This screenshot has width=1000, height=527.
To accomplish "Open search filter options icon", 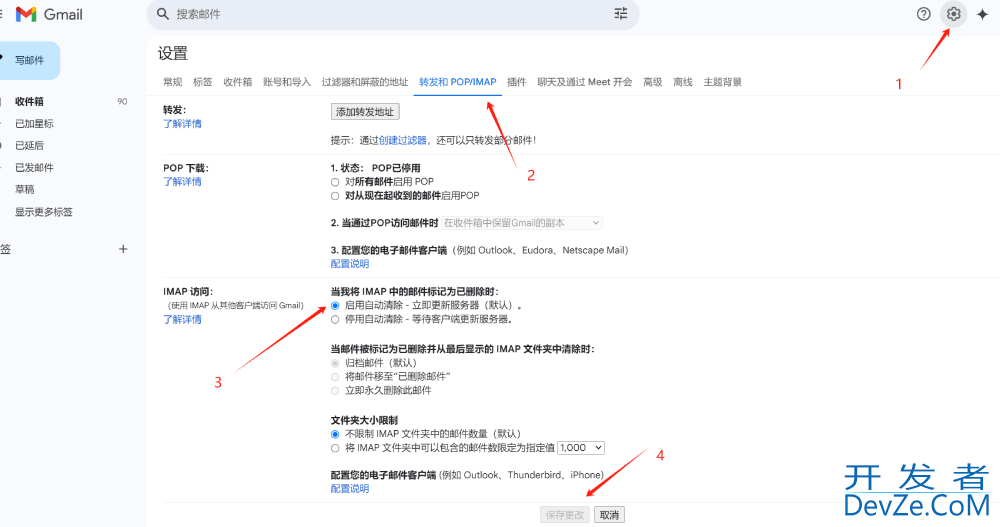I will pyautogui.click(x=621, y=14).
